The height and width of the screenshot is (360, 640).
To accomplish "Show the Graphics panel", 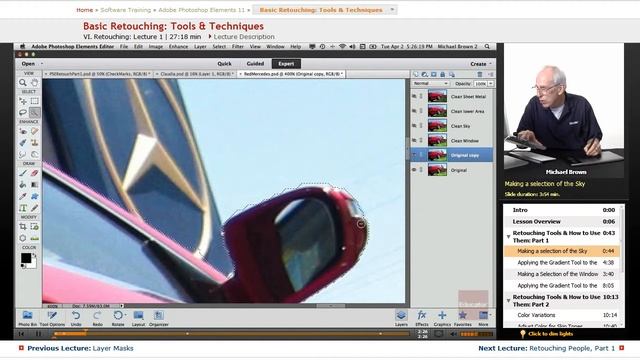I will tap(442, 318).
